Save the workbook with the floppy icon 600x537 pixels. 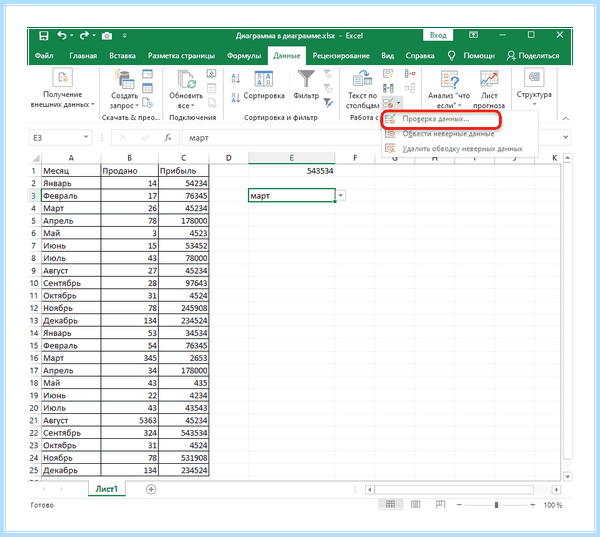click(x=44, y=36)
